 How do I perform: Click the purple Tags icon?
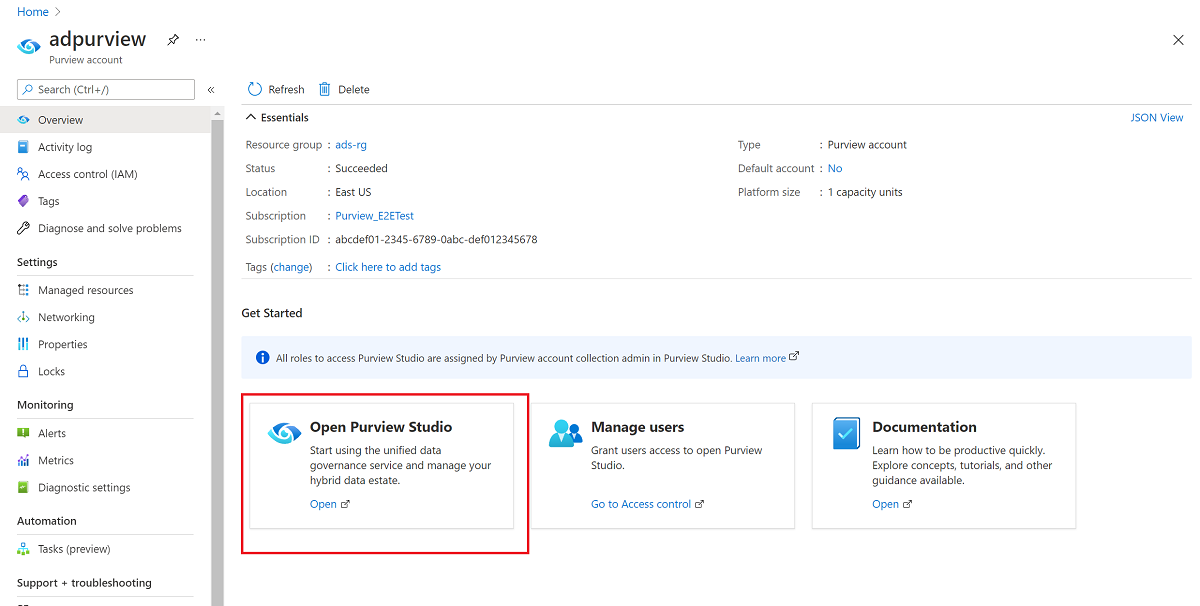coord(24,201)
